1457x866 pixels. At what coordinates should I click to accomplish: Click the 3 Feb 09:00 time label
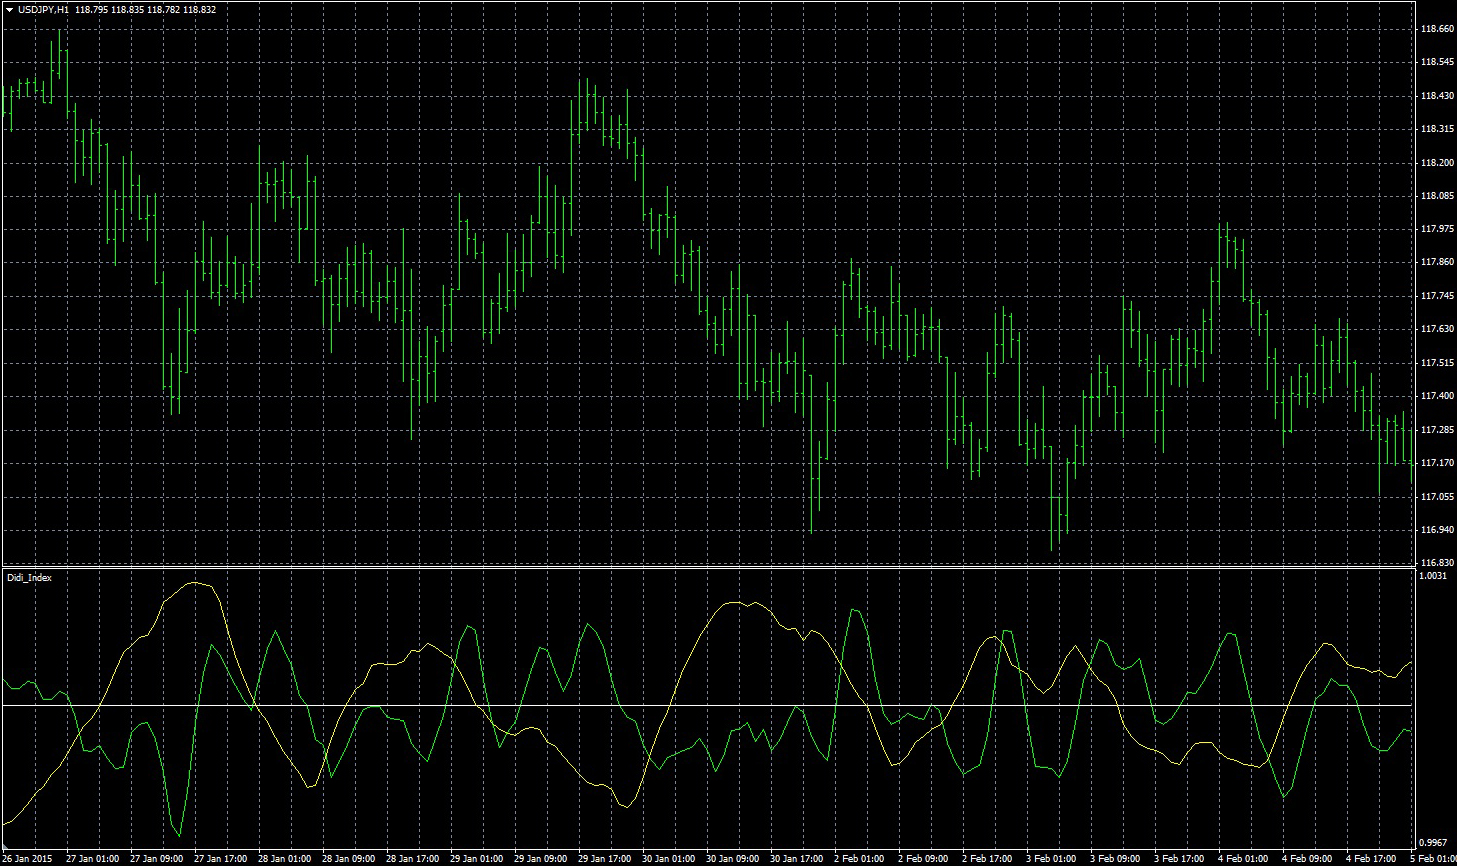pyautogui.click(x=1118, y=858)
